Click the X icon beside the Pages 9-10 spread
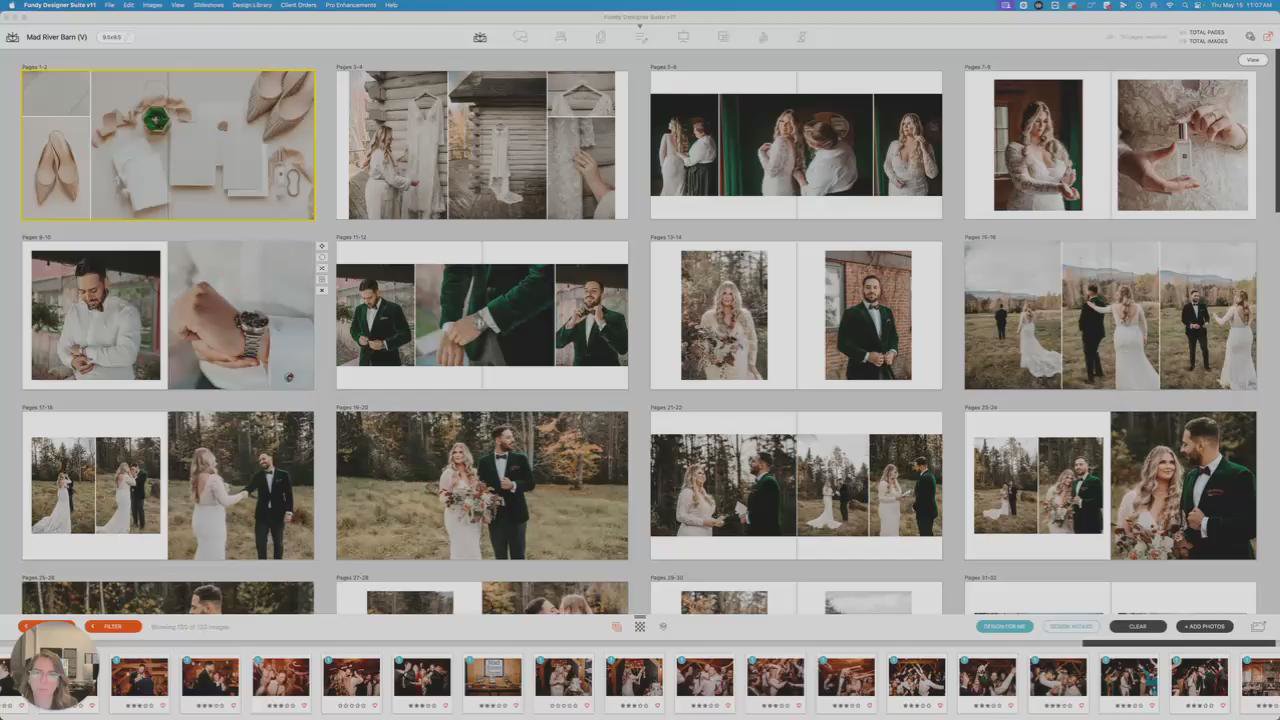 click(322, 290)
